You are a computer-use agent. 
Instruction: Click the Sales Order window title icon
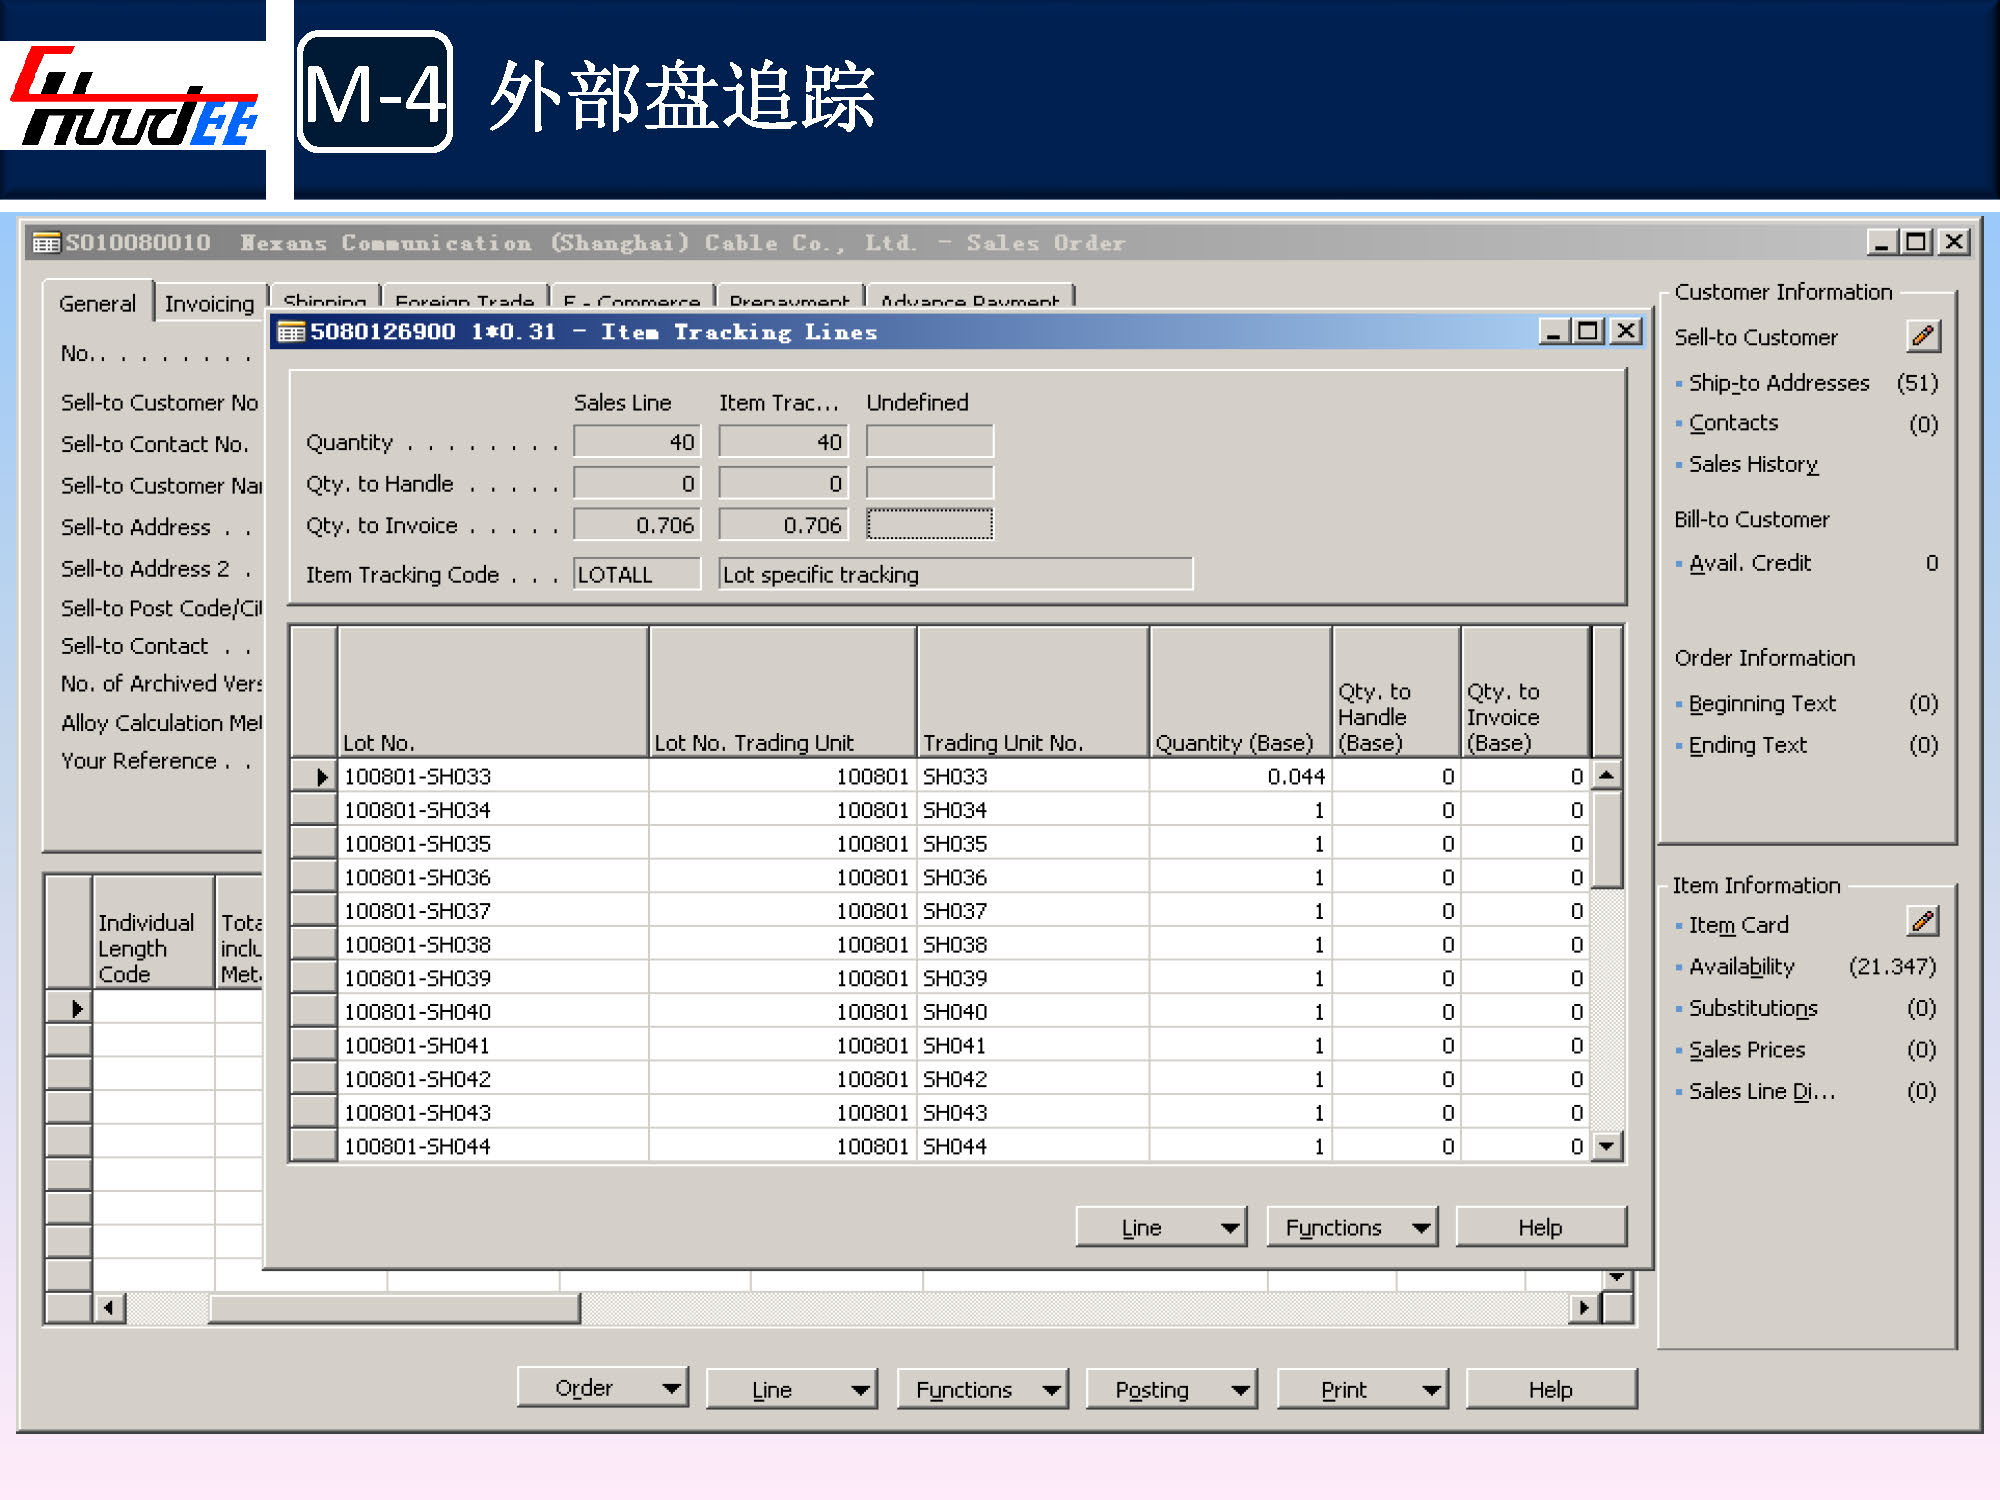pyautogui.click(x=45, y=243)
